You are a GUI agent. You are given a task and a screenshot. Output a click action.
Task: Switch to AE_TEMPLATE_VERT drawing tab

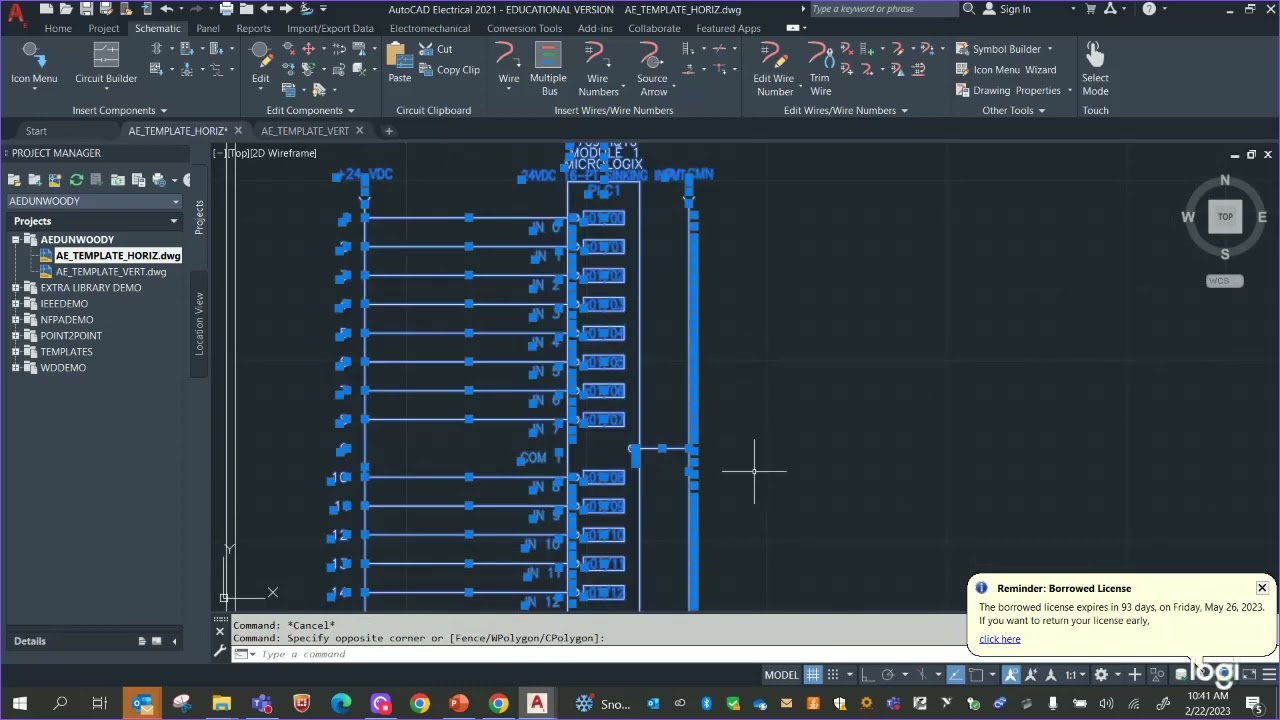click(305, 131)
